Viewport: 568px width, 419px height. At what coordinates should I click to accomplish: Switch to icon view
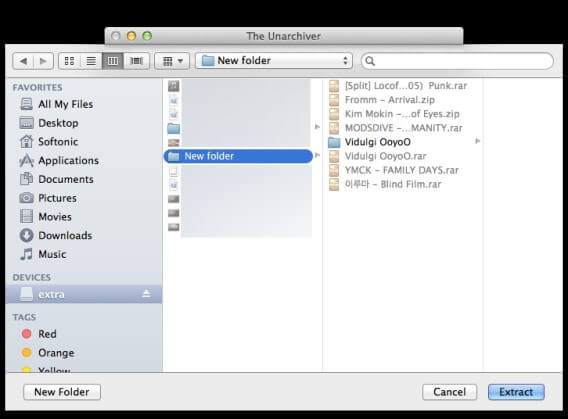[x=70, y=61]
